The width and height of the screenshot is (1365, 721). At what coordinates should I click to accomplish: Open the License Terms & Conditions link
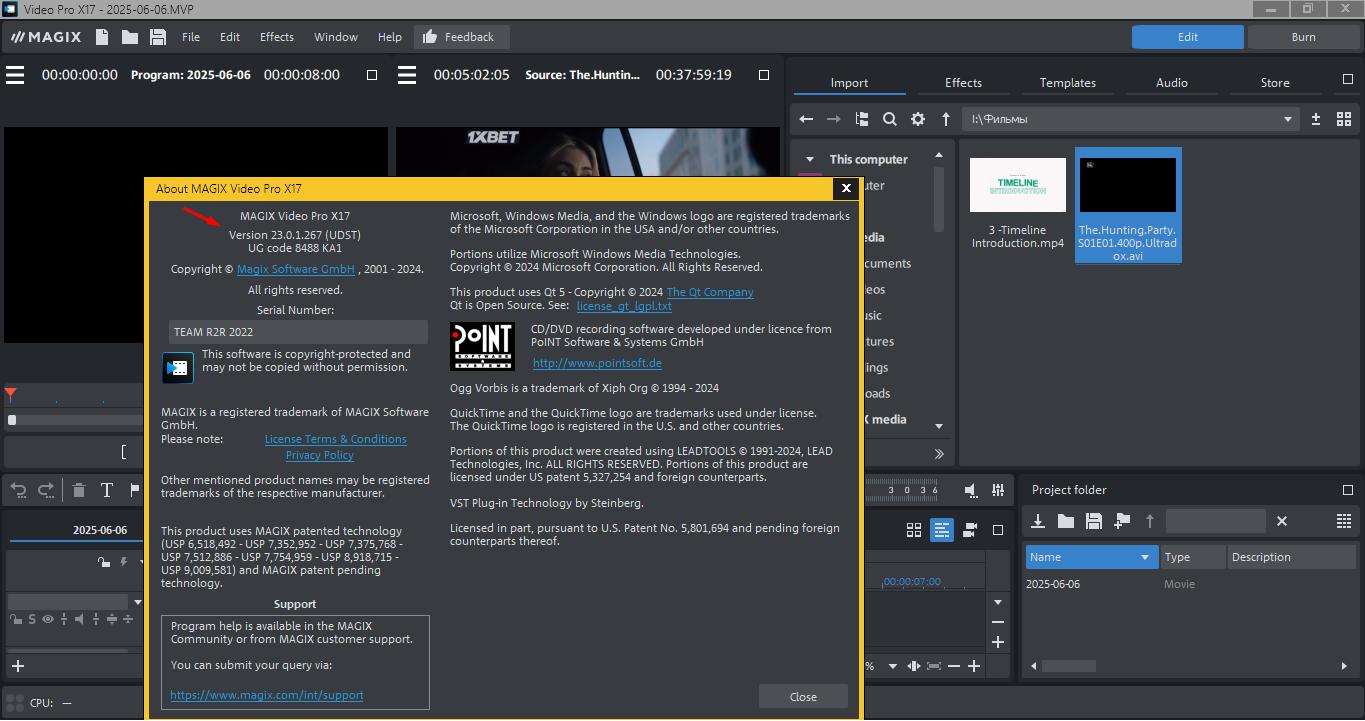335,439
